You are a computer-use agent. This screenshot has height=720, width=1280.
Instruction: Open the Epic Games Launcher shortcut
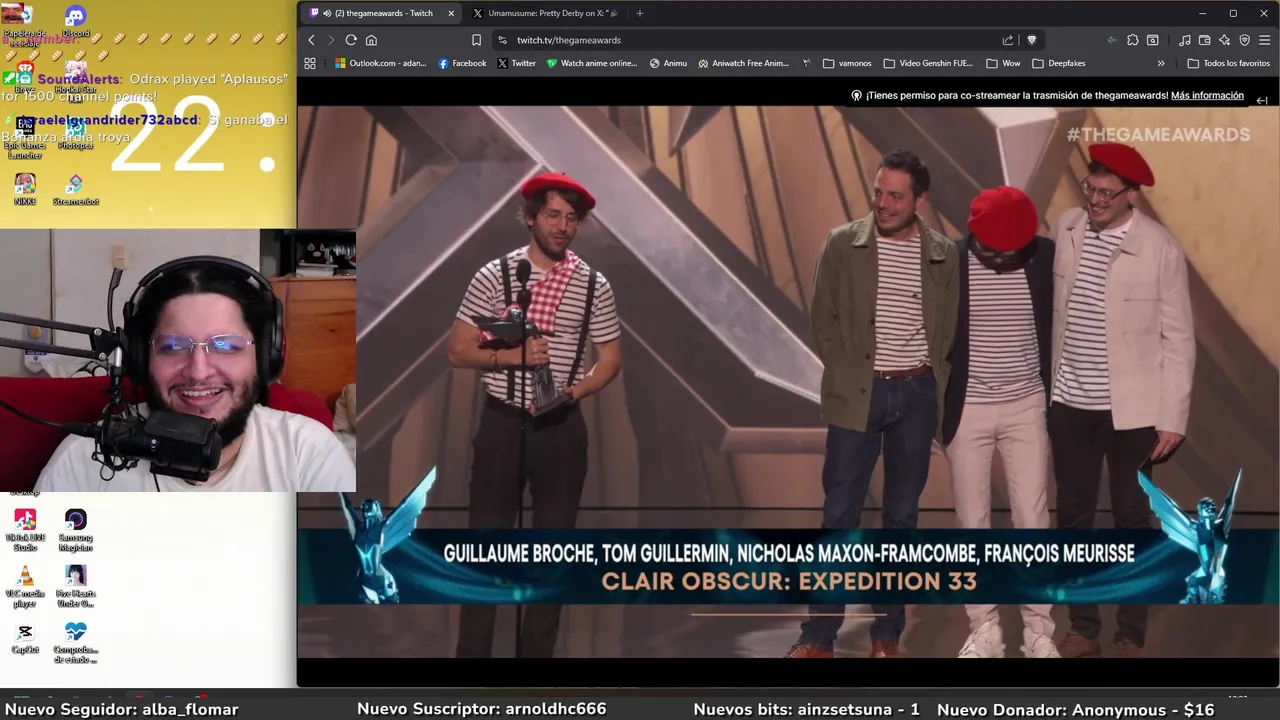point(24,138)
